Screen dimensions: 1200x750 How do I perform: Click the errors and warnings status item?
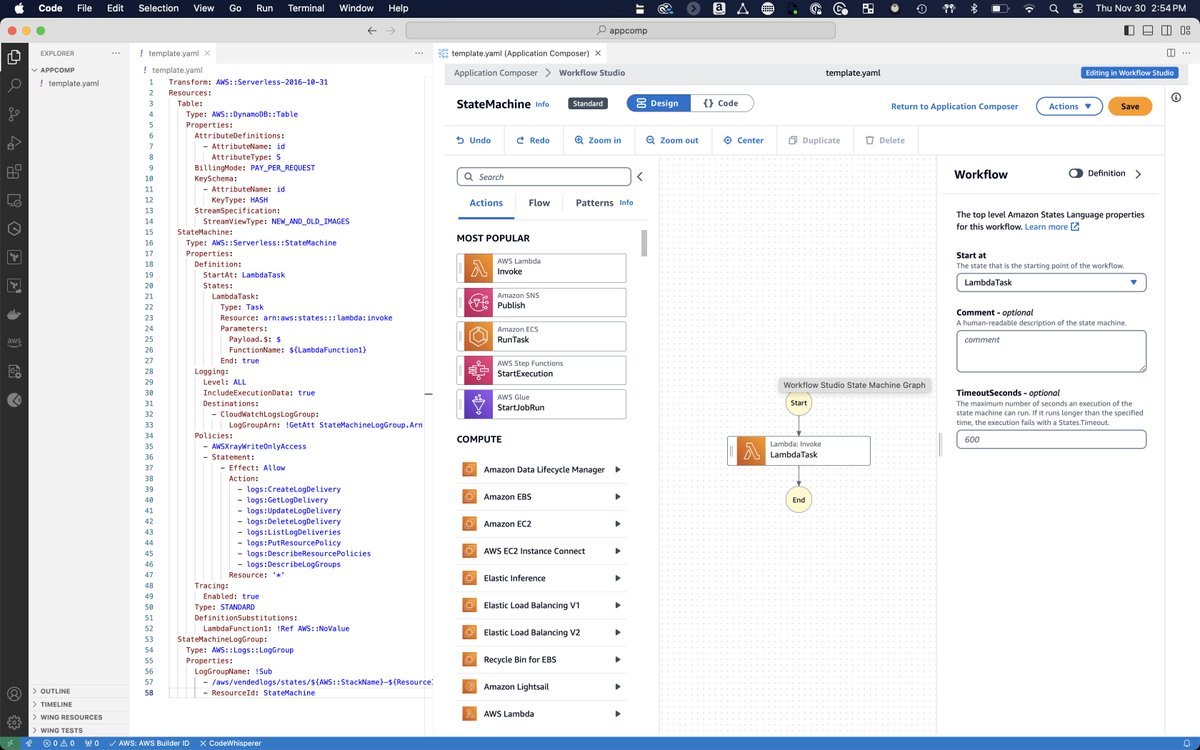point(59,744)
